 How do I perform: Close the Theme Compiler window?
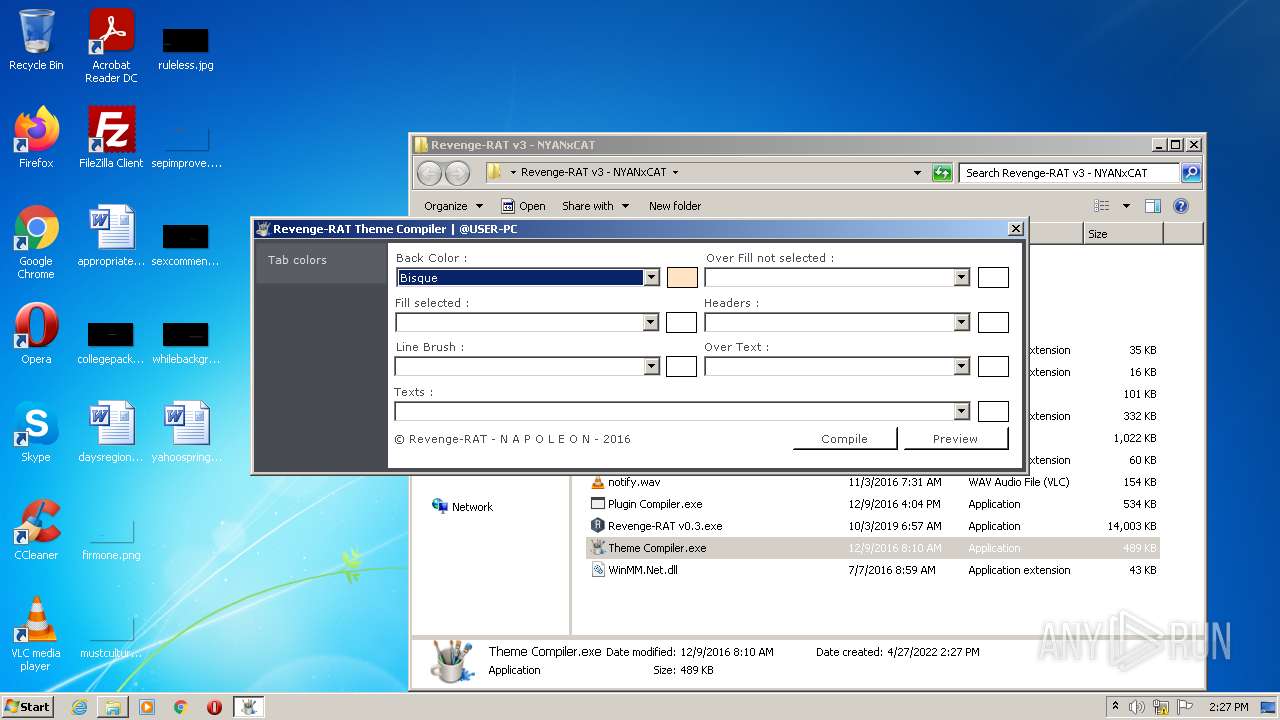pyautogui.click(x=1015, y=229)
